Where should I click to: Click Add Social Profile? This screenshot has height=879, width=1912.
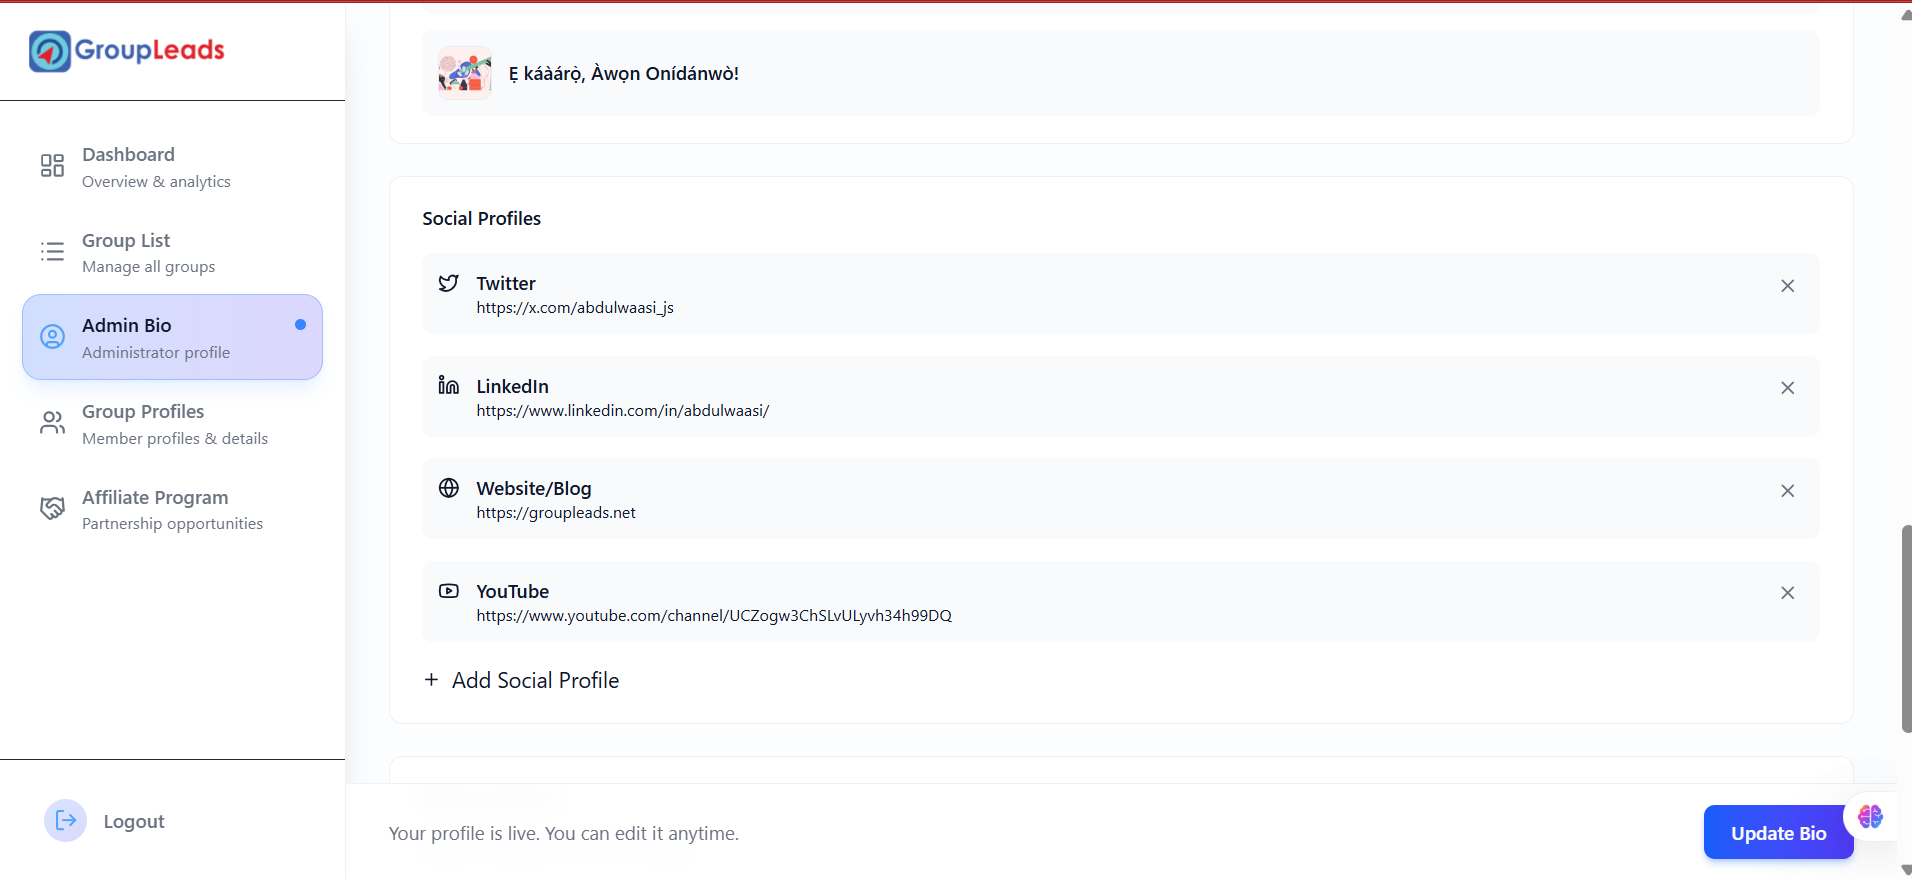coord(521,680)
